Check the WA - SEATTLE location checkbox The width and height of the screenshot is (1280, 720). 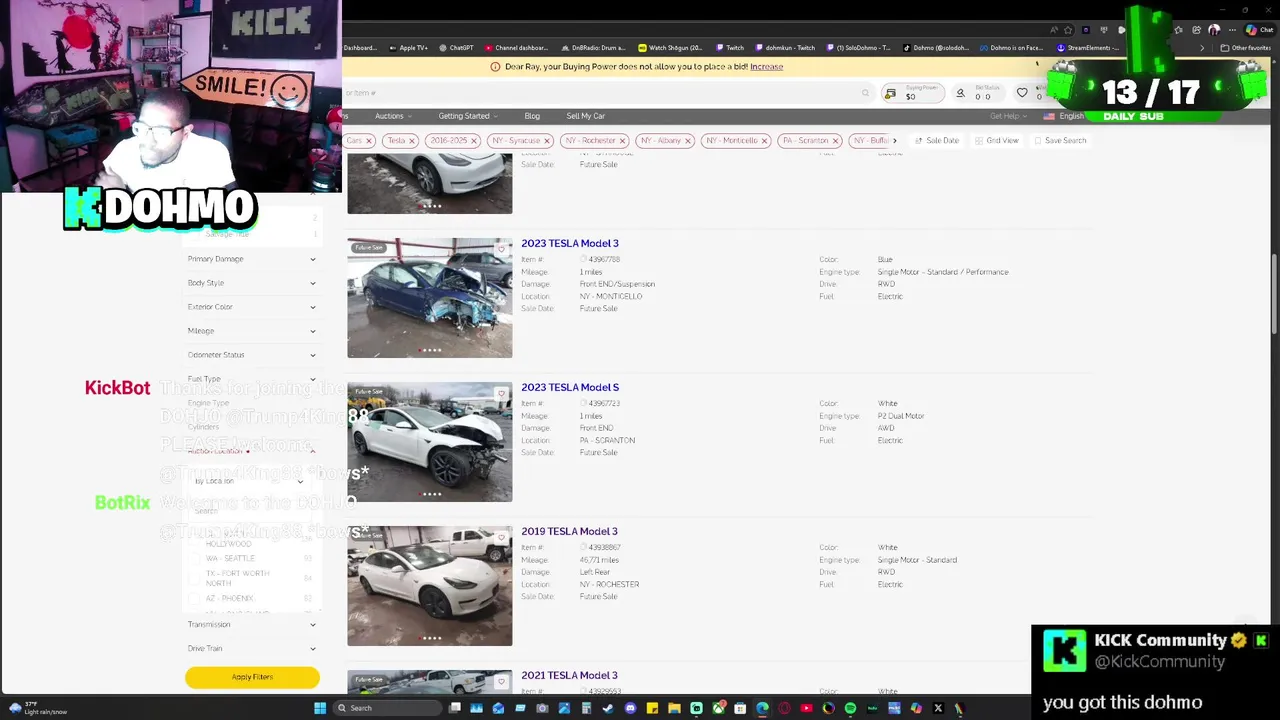coord(196,559)
